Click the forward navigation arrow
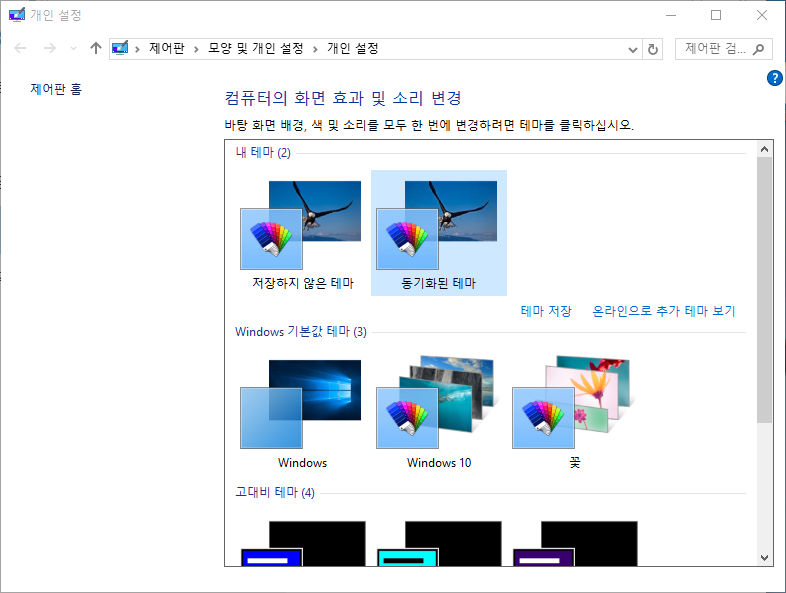This screenshot has width=786, height=593. pos(49,48)
